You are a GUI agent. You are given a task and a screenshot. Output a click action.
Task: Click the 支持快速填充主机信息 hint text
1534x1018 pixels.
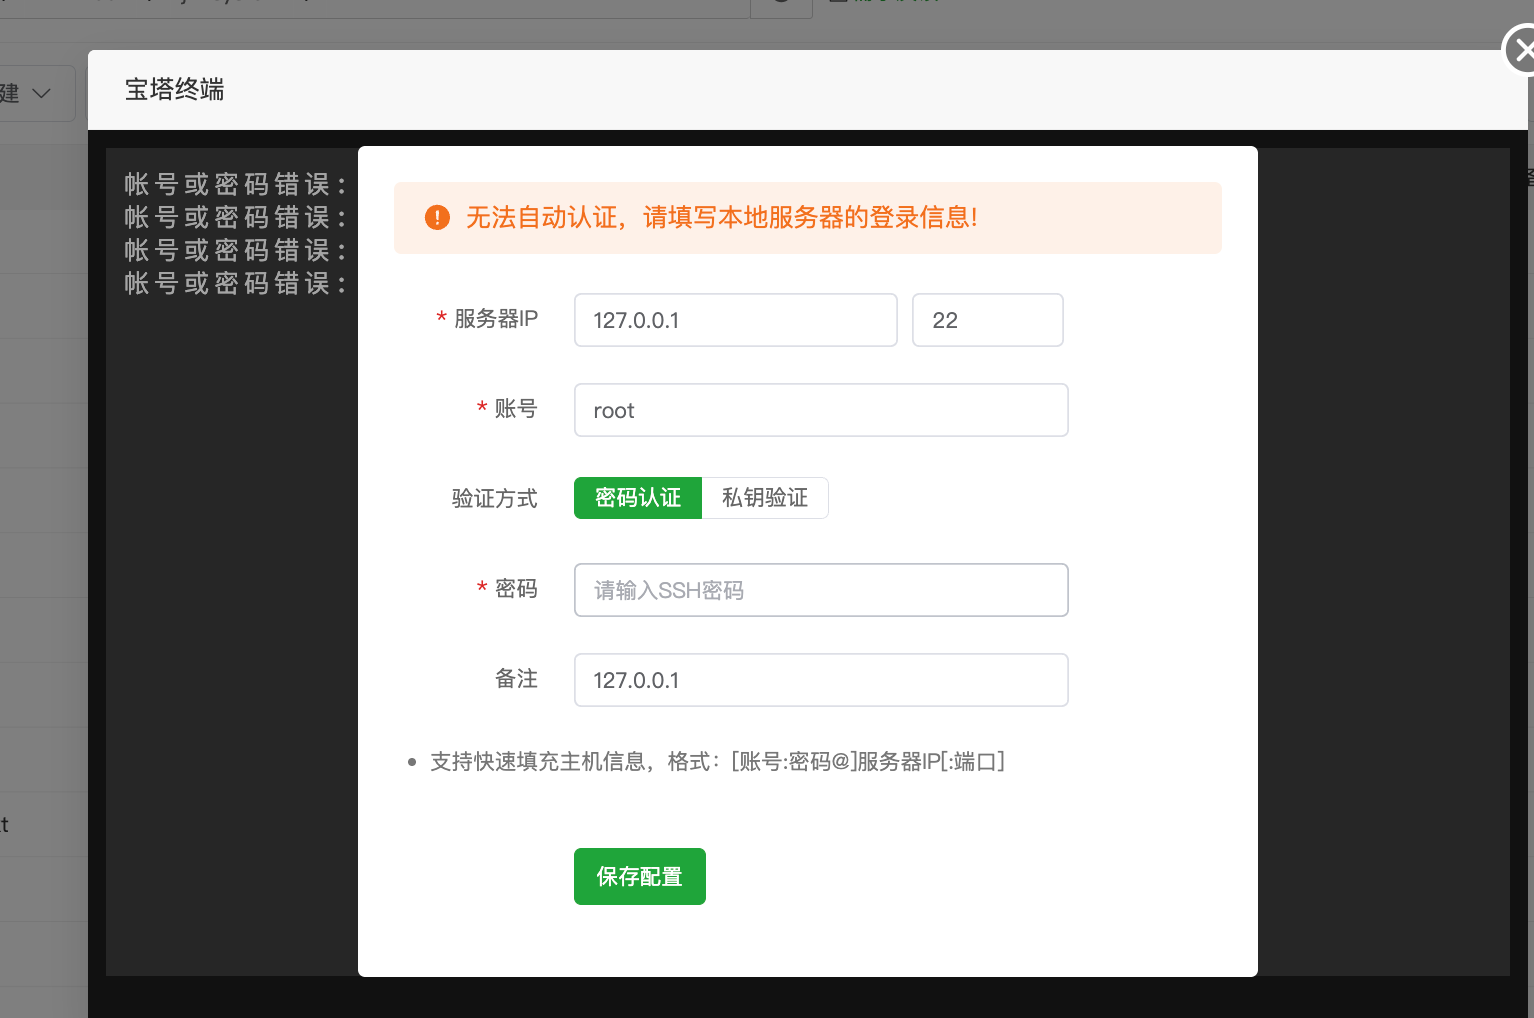click(x=717, y=761)
